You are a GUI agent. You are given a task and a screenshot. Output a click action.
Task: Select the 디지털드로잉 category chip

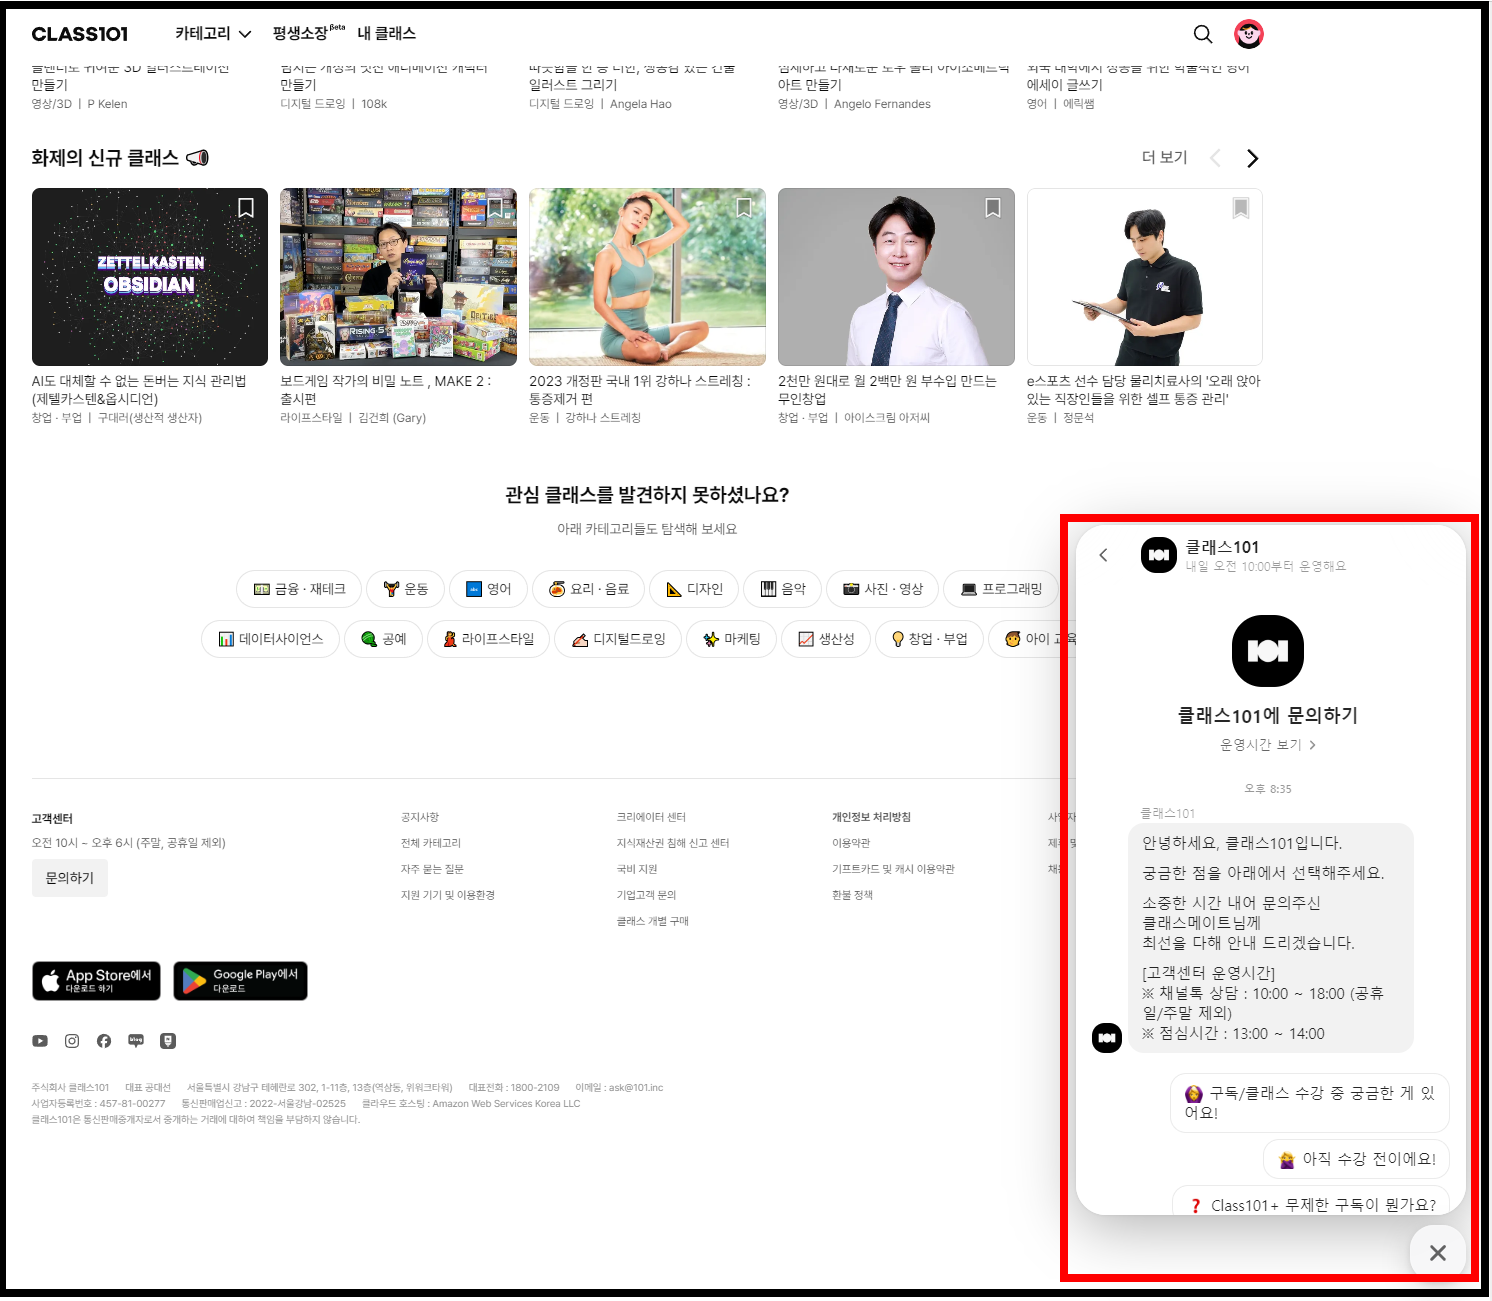point(618,639)
